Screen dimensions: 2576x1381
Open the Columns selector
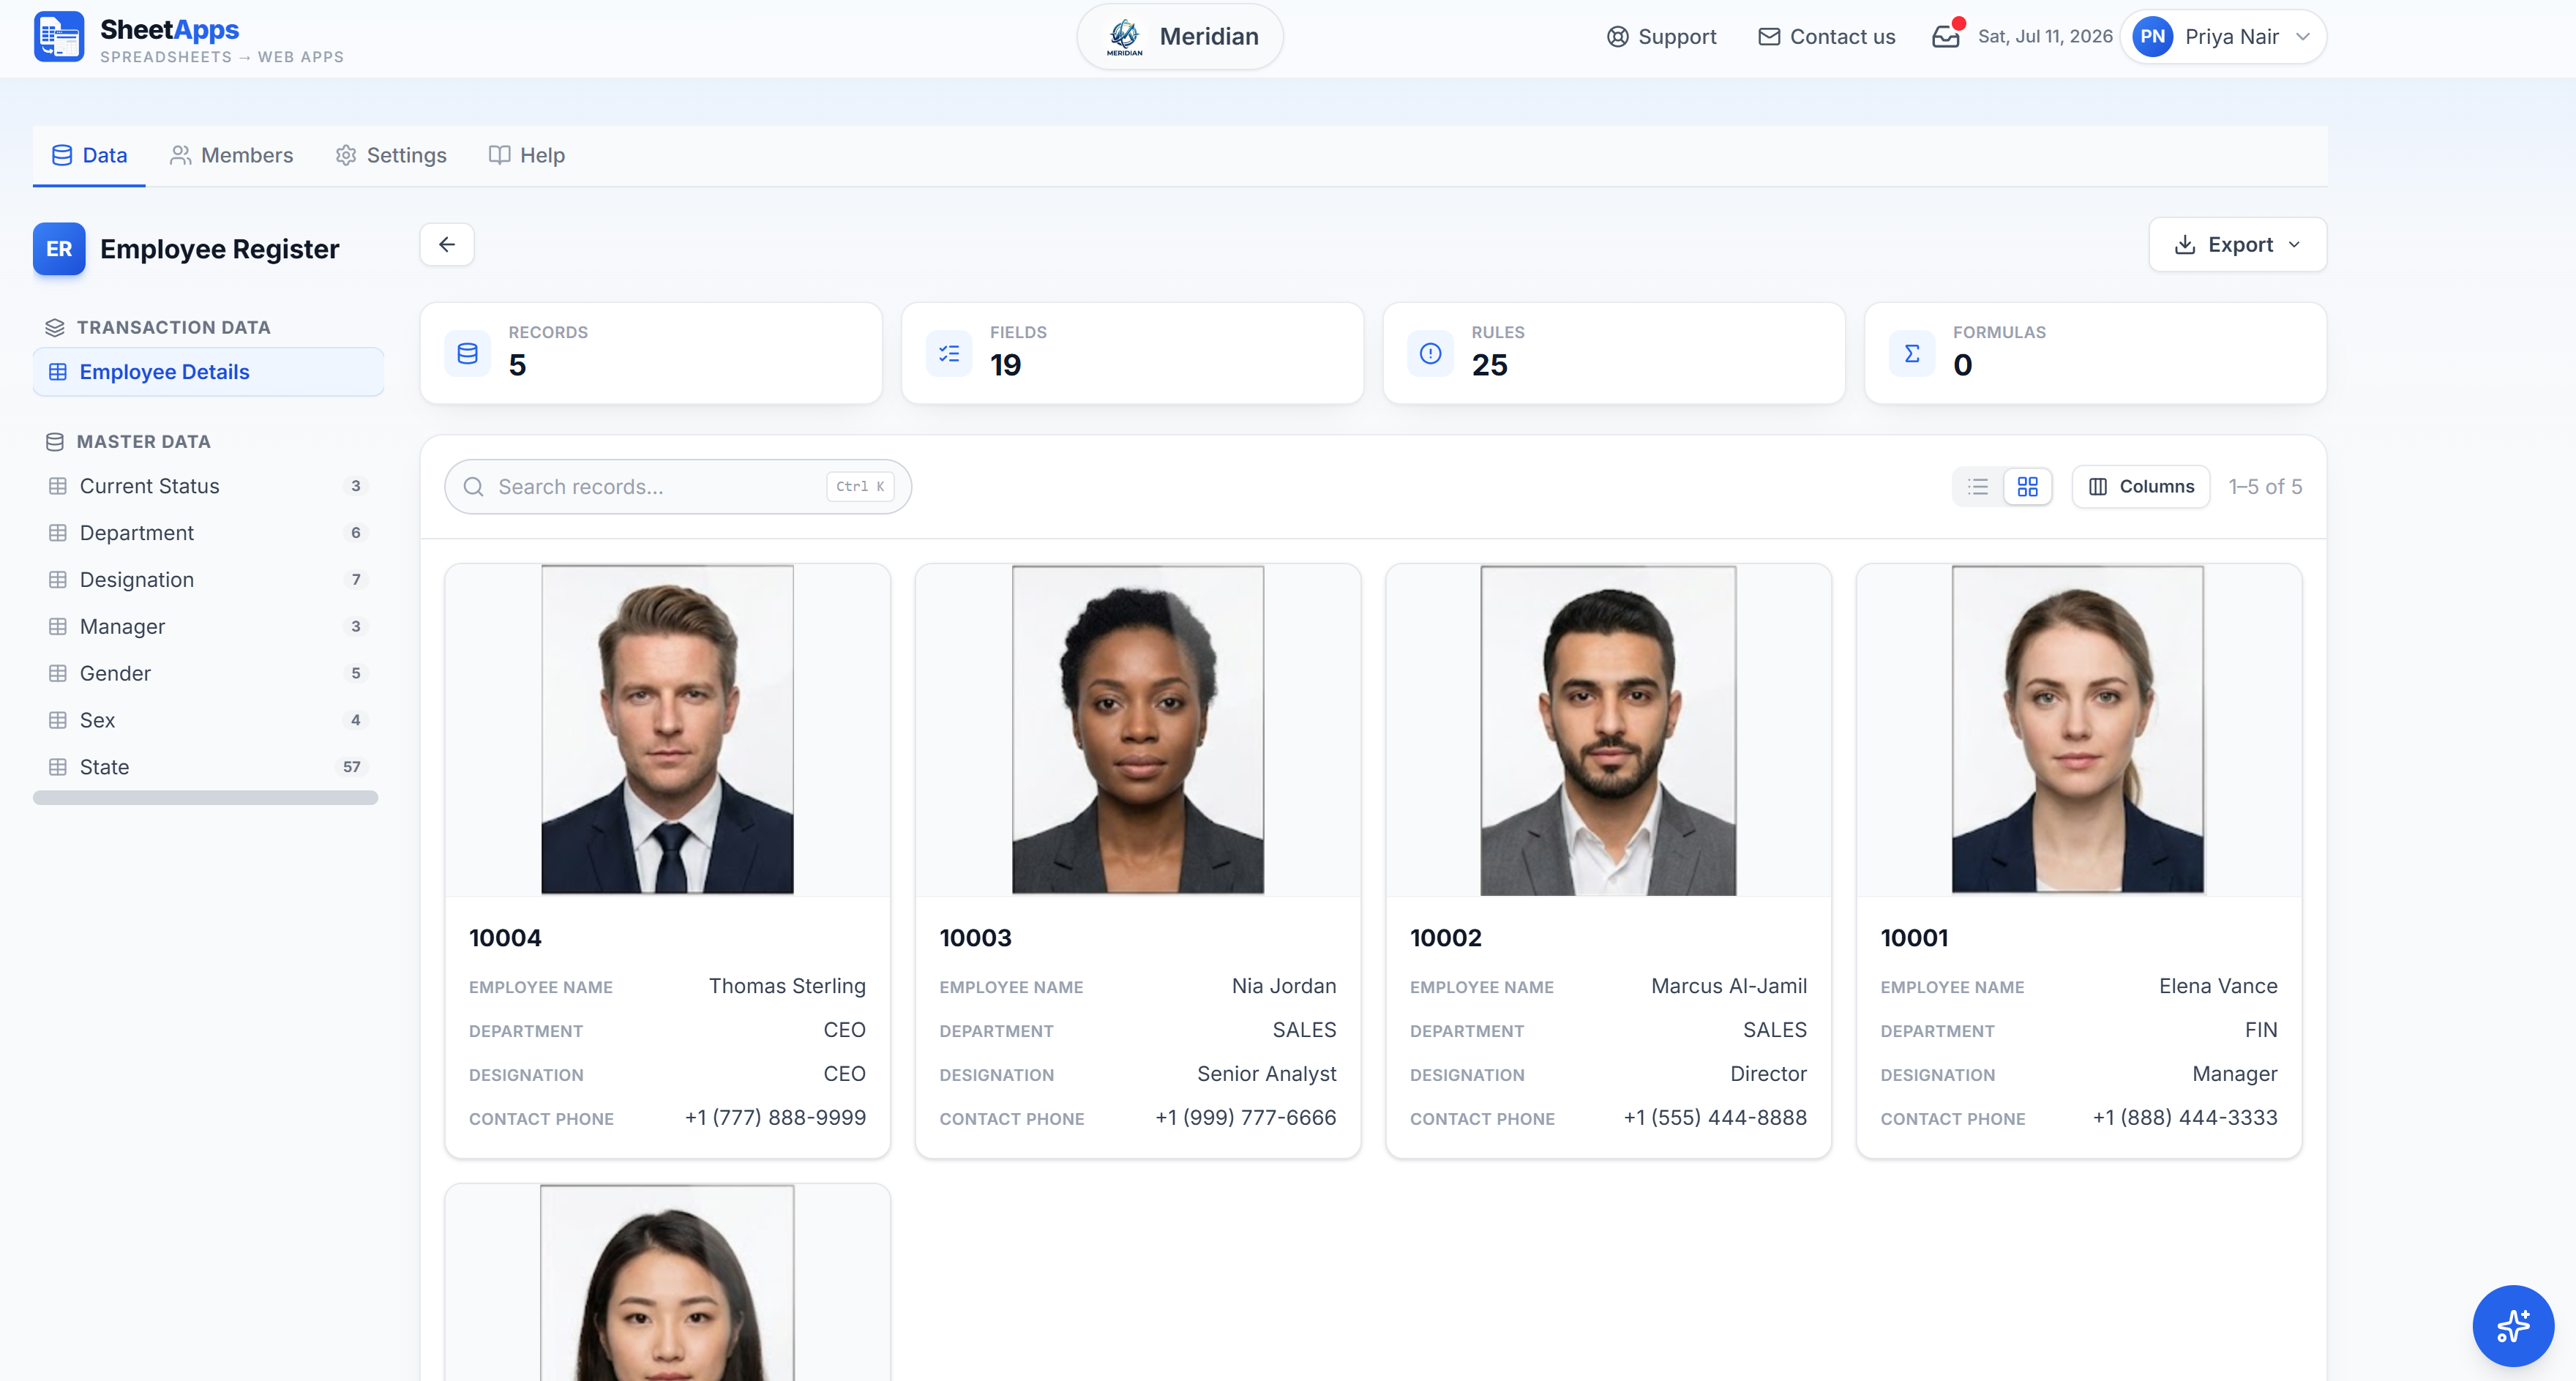[2141, 487]
